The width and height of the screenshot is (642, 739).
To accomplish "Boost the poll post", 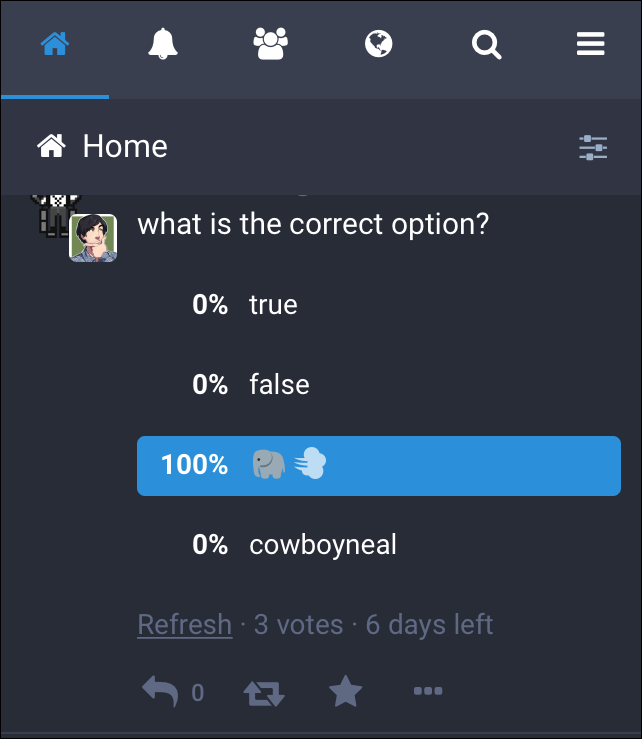I will 264,692.
